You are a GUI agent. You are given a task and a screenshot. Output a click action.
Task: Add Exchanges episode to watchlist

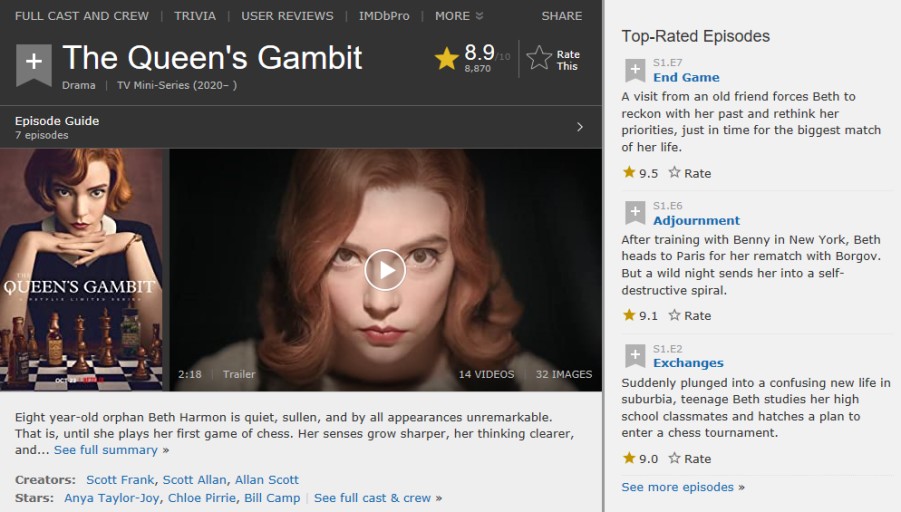coord(635,356)
